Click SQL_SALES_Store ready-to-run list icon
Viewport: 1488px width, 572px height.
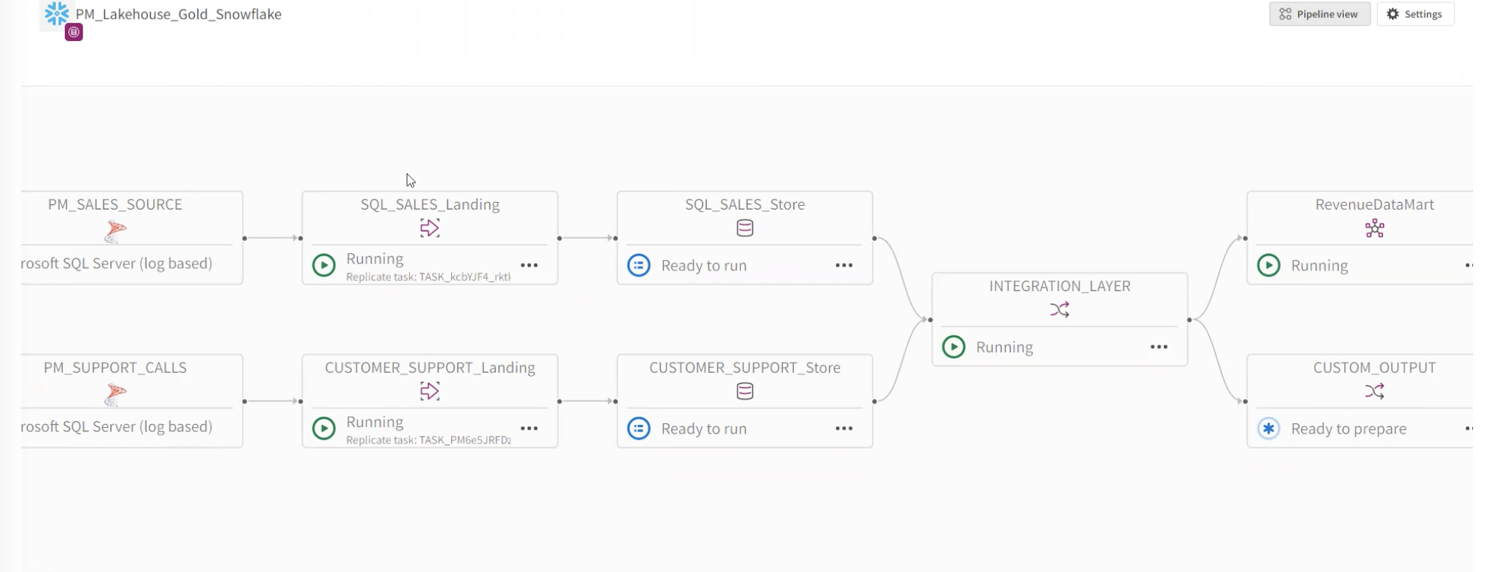pyautogui.click(x=639, y=265)
